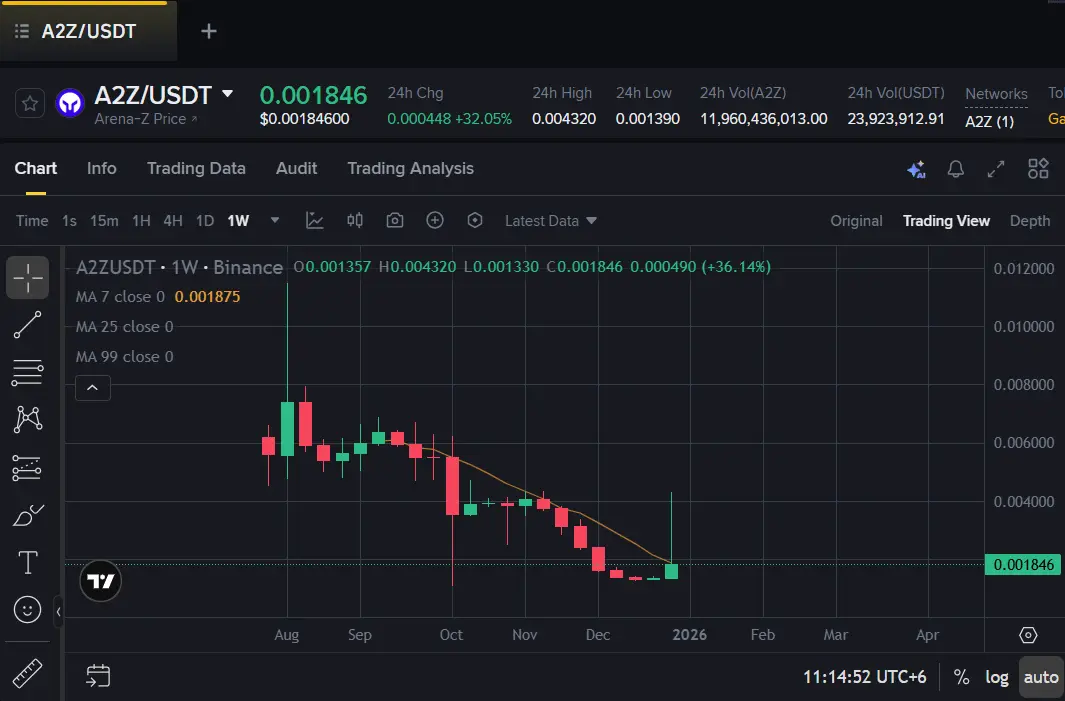The height and width of the screenshot is (701, 1065).
Task: Select the ruler measure tool
Action: point(28,674)
